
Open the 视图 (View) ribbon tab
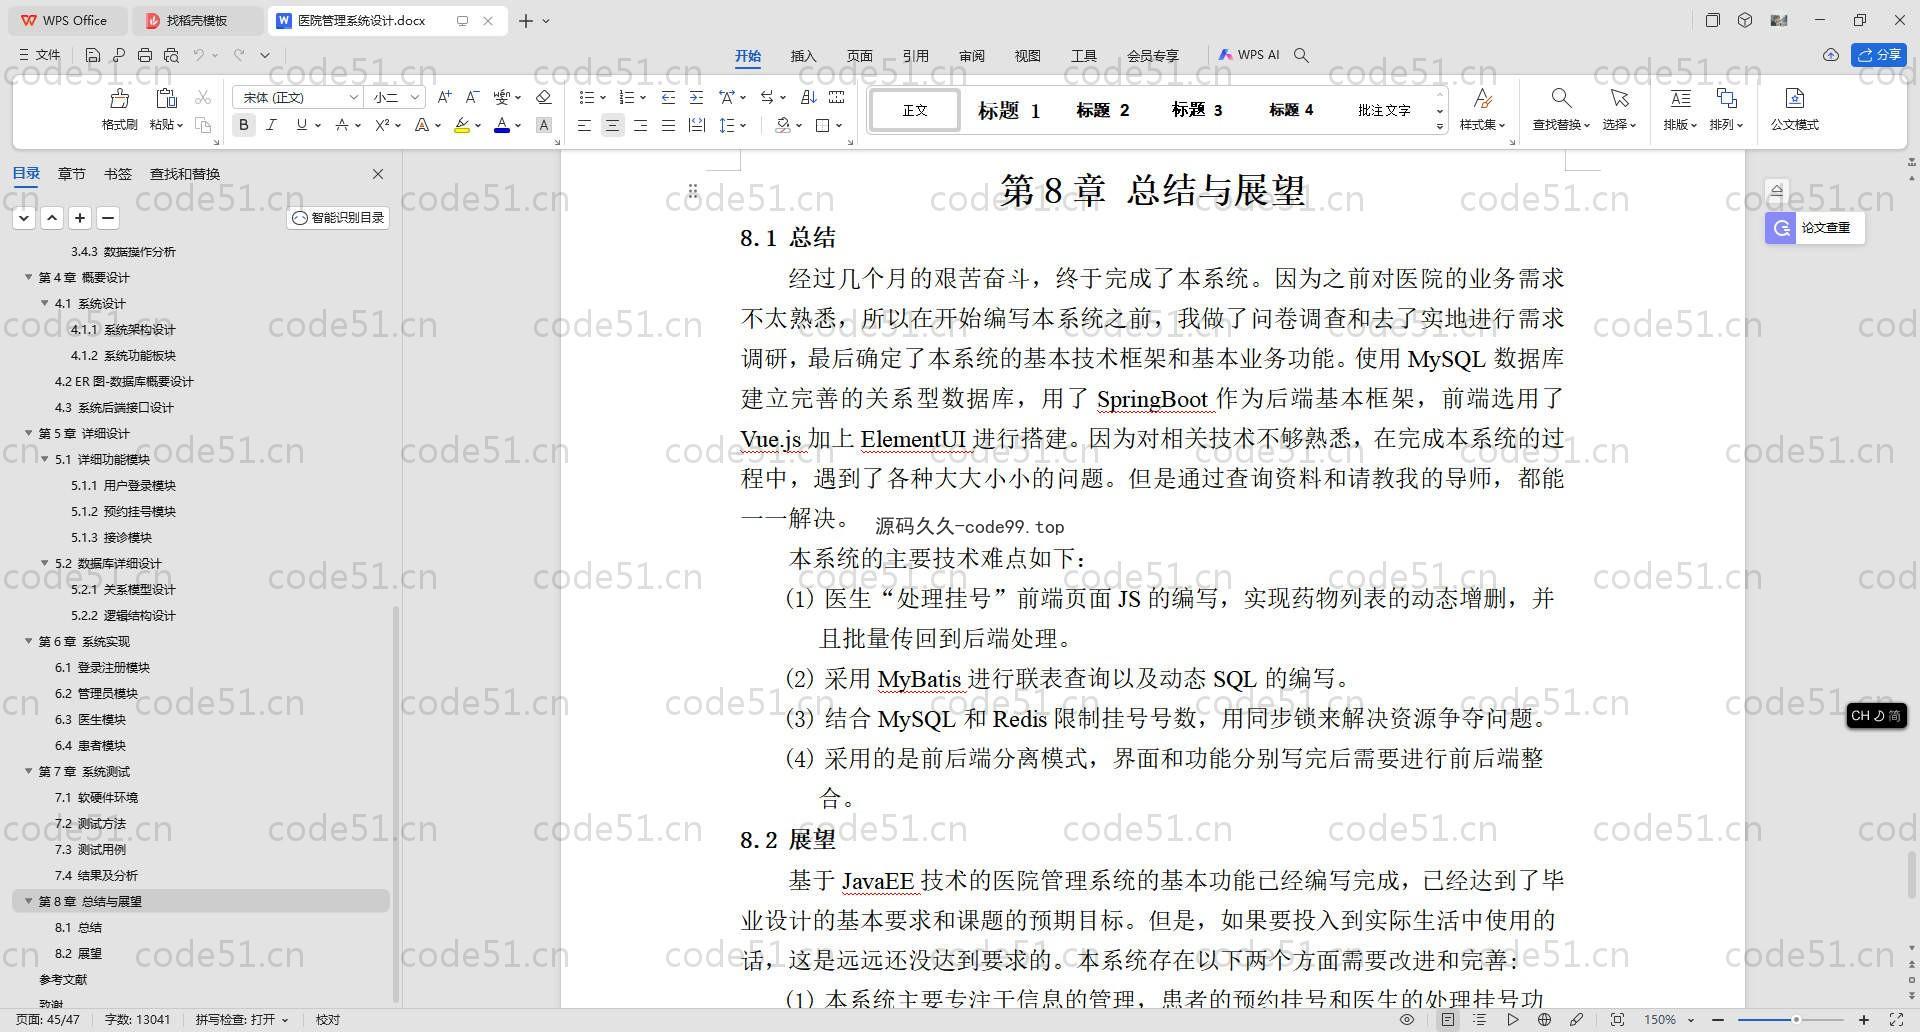1027,56
